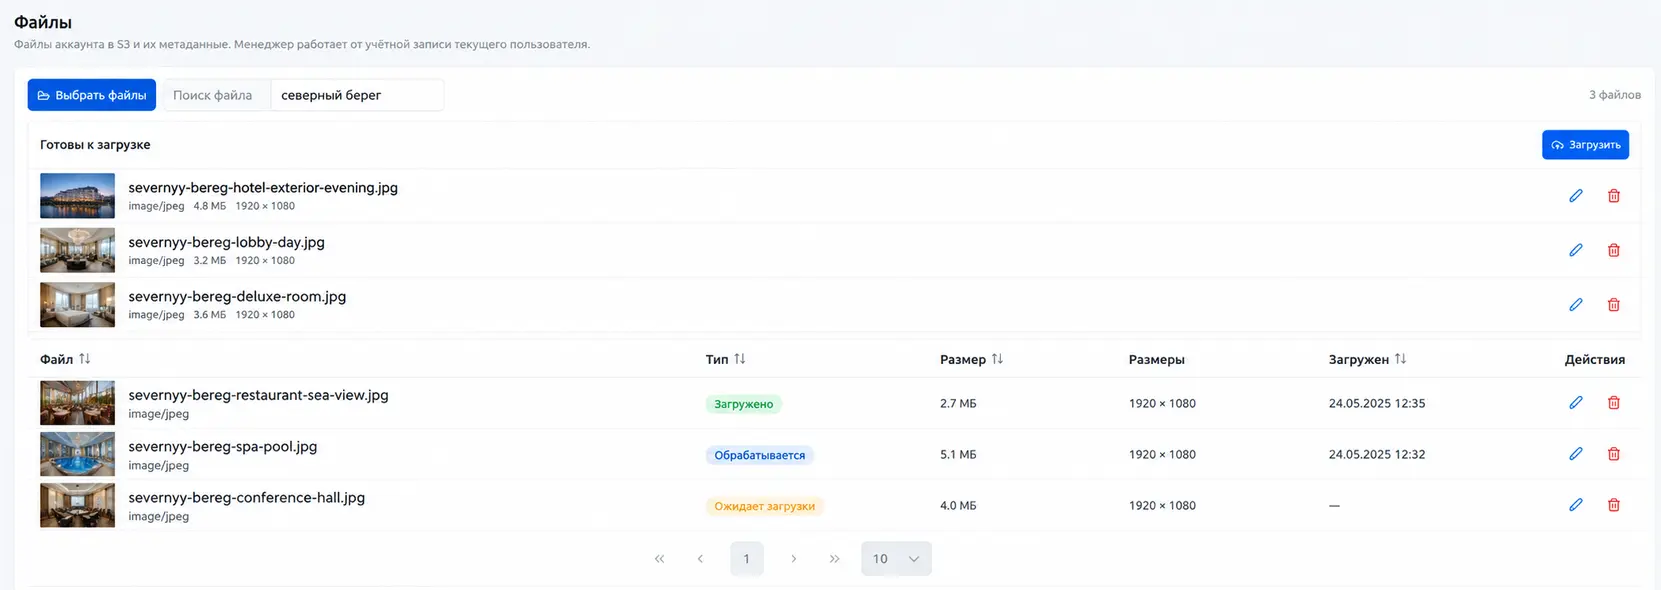Open the deluxe-room image thumbnail
This screenshot has height=590, width=1661.
(77, 305)
